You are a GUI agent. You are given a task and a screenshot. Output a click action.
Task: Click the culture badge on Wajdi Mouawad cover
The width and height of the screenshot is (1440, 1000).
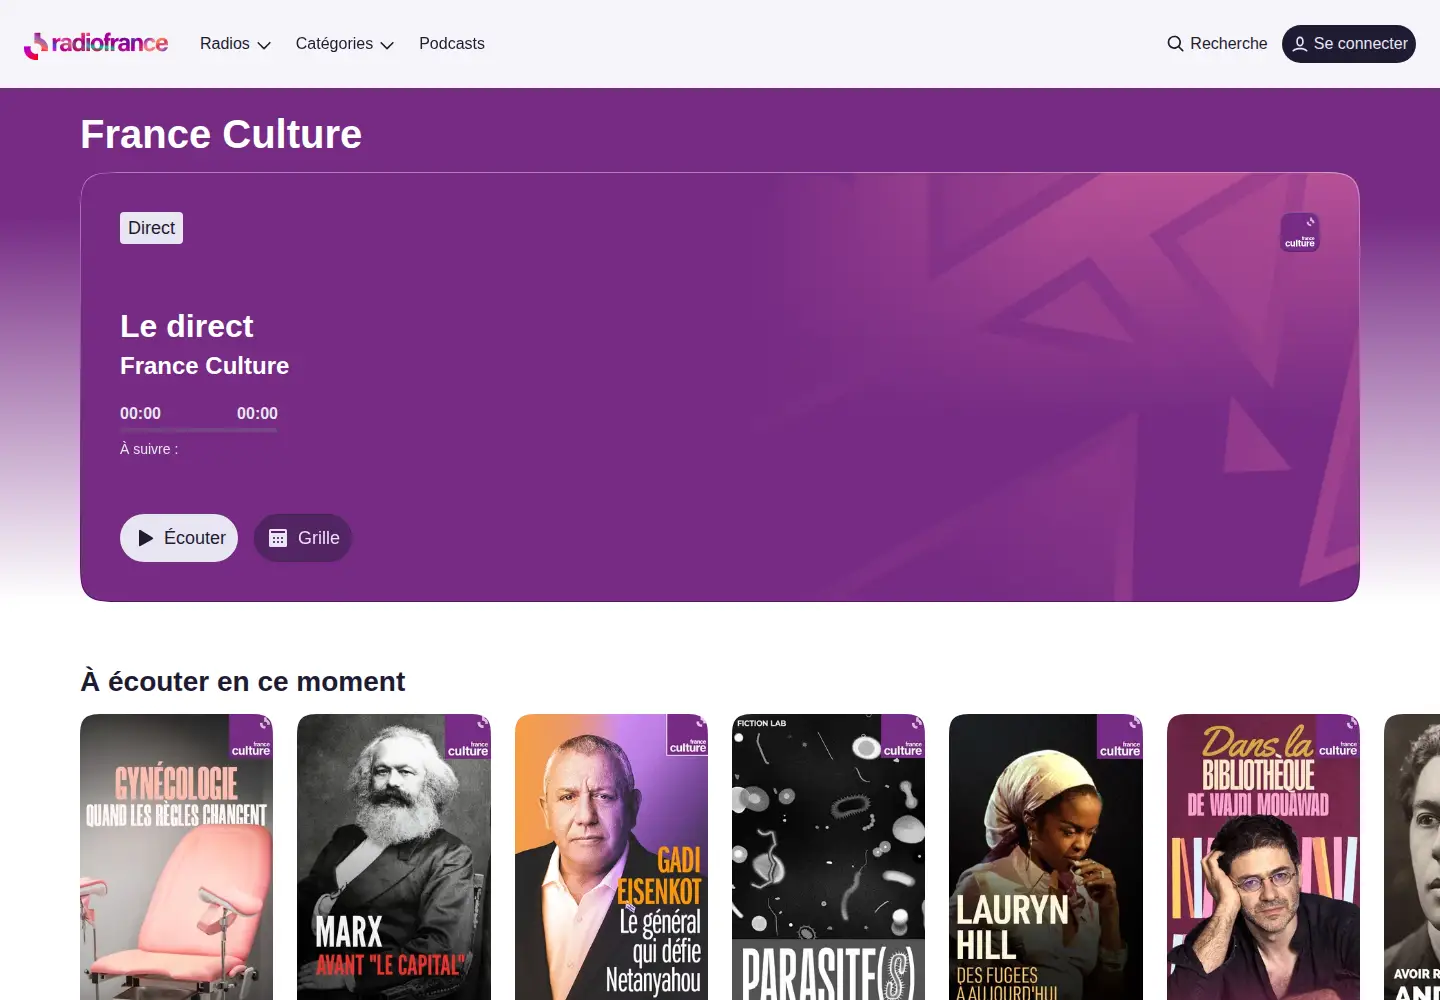[x=1338, y=737]
